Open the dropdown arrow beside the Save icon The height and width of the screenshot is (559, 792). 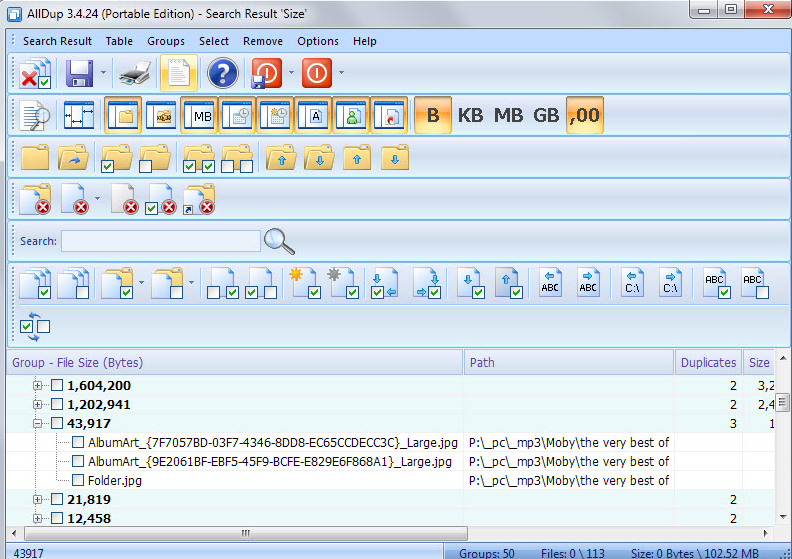[x=103, y=74]
